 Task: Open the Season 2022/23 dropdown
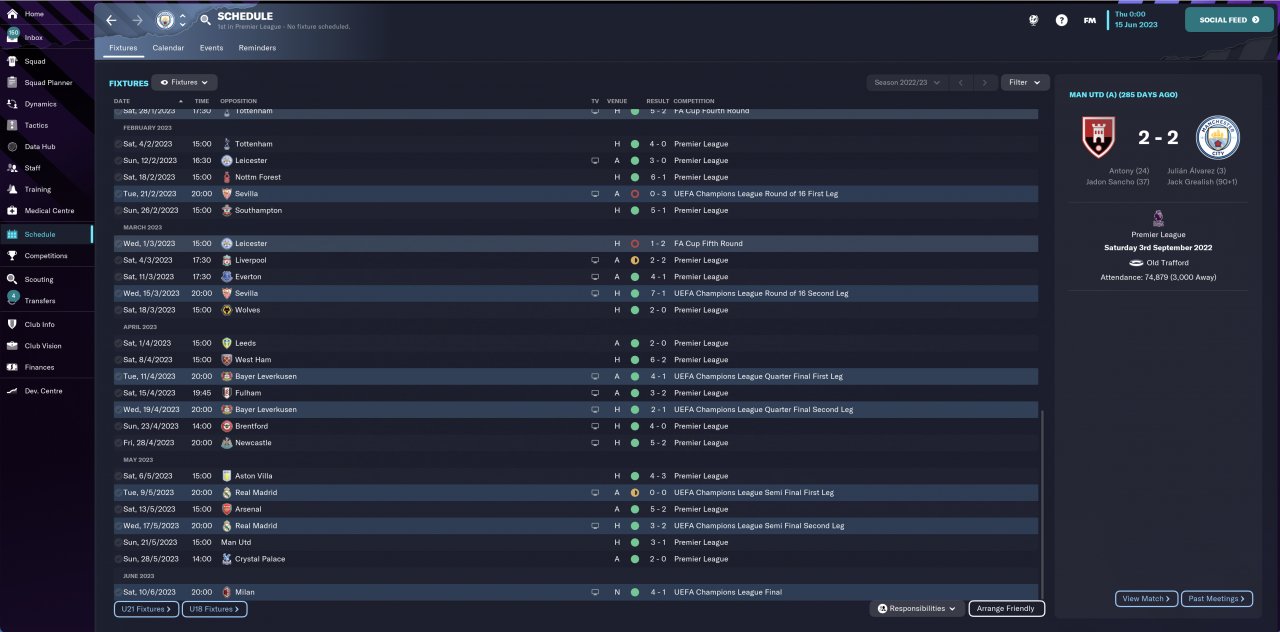907,83
